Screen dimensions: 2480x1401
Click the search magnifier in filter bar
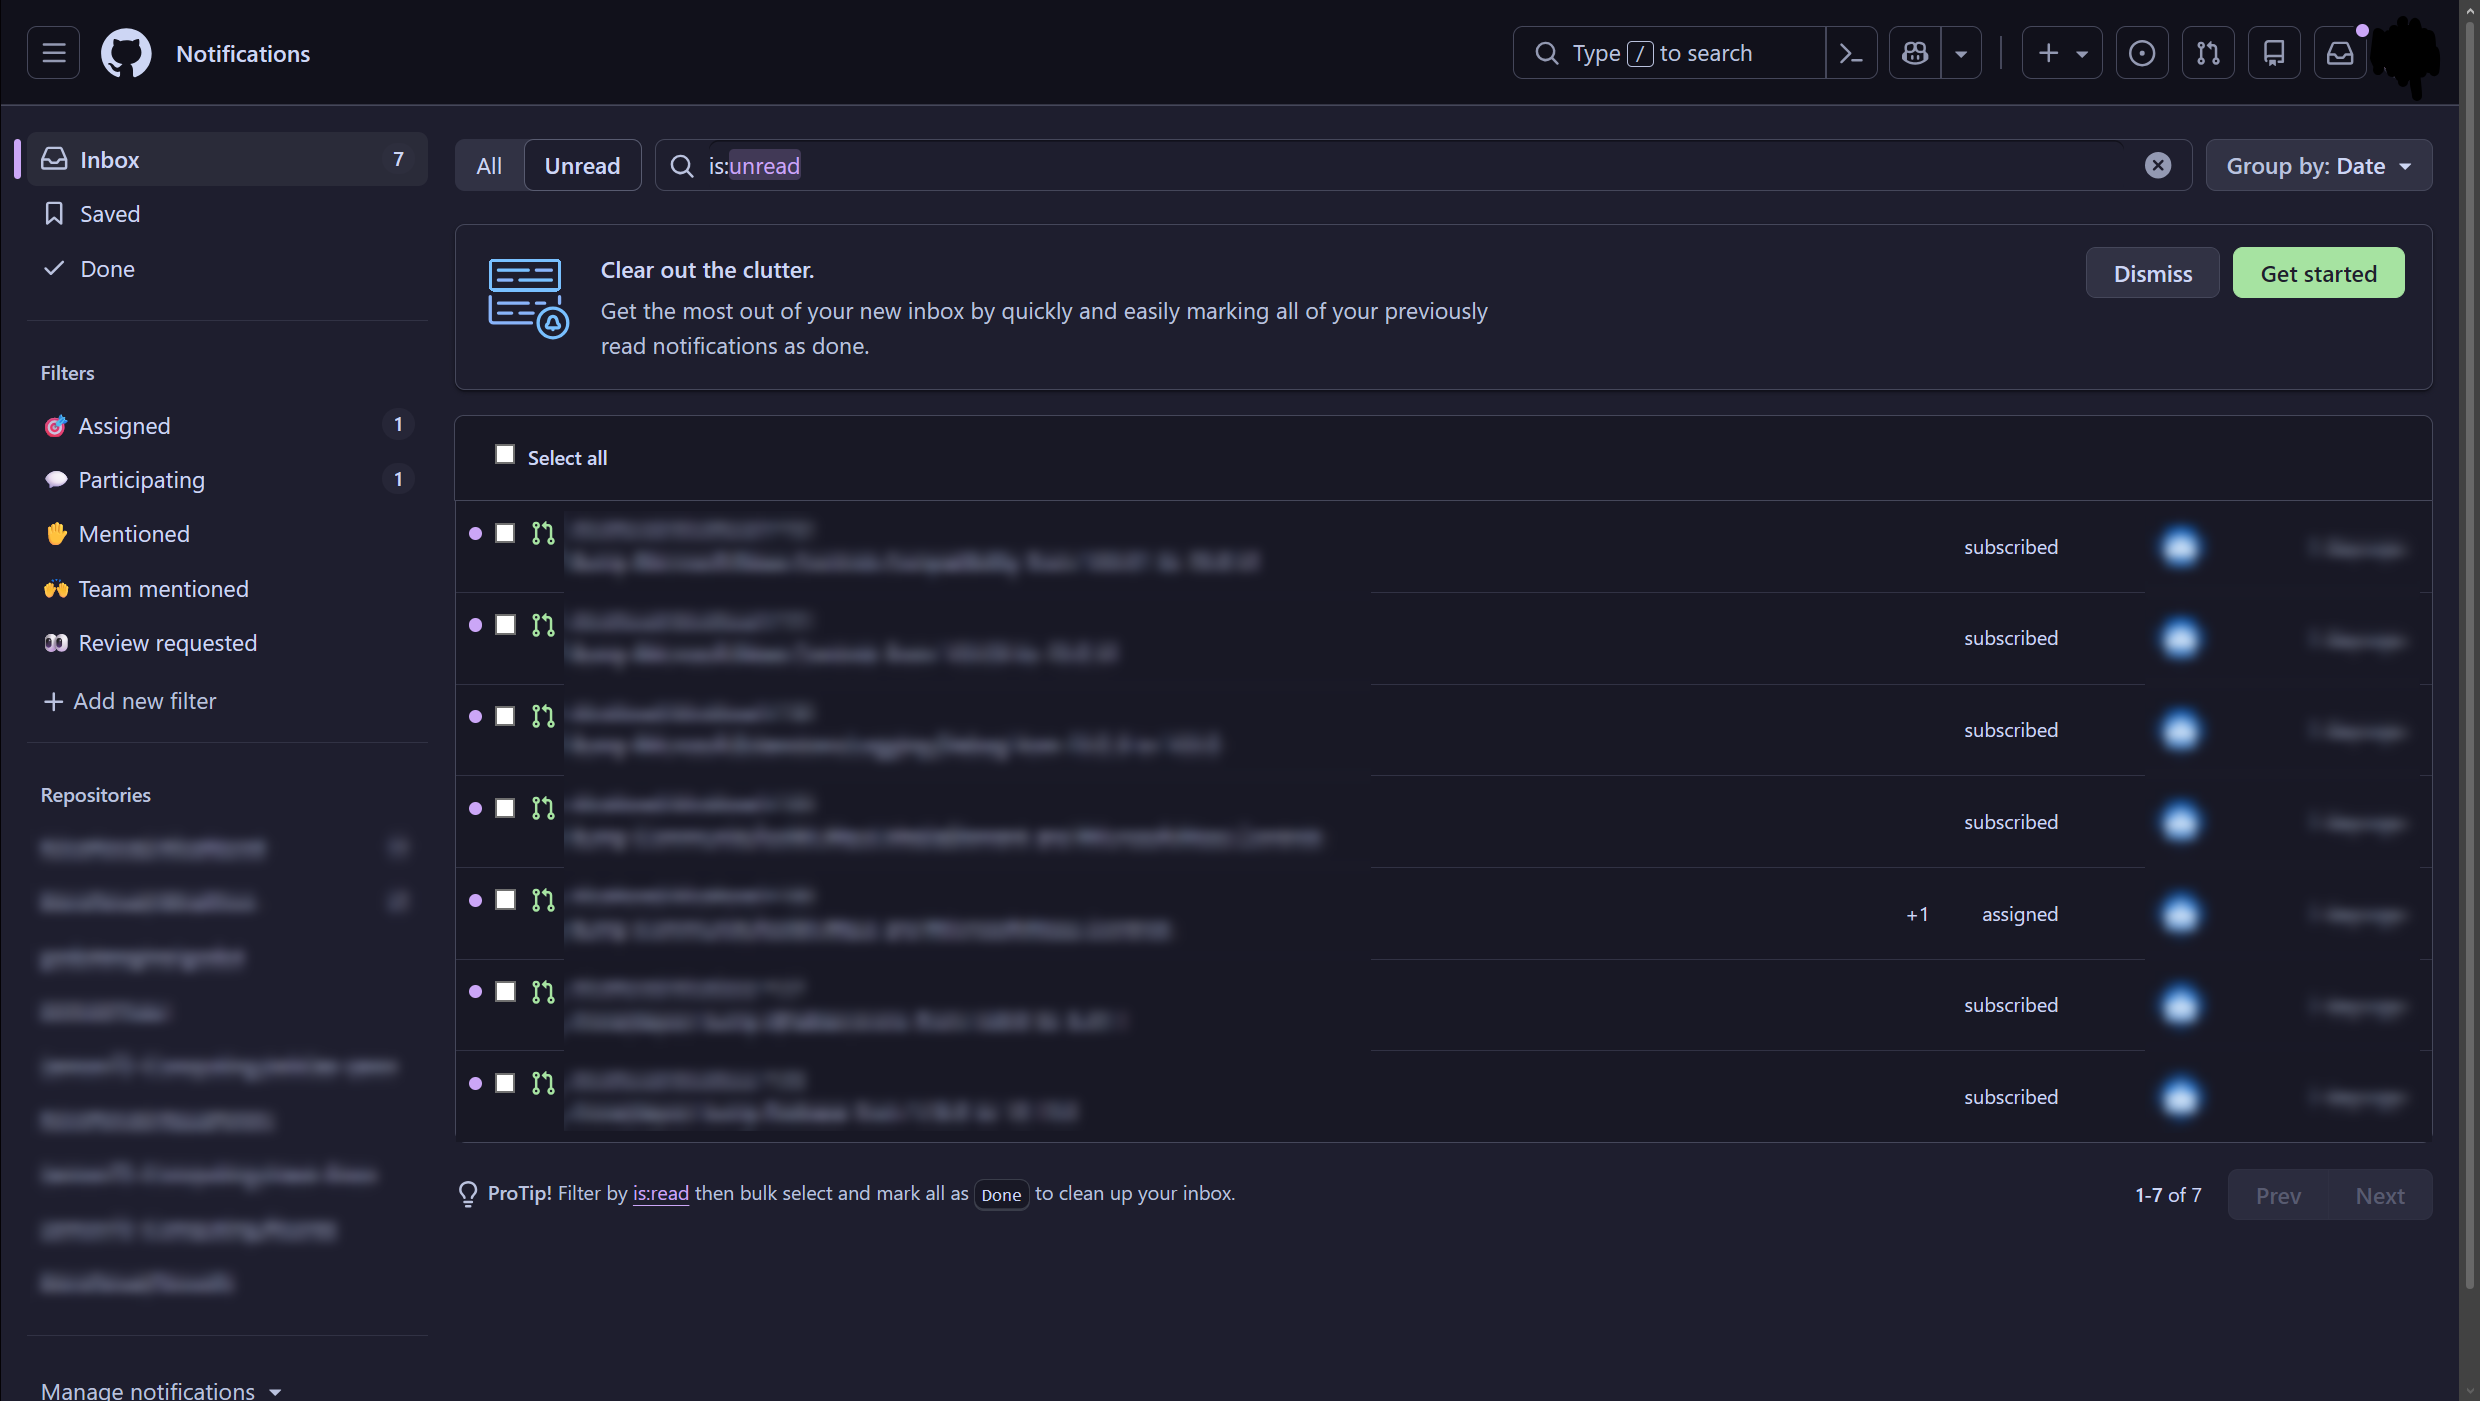pos(682,165)
